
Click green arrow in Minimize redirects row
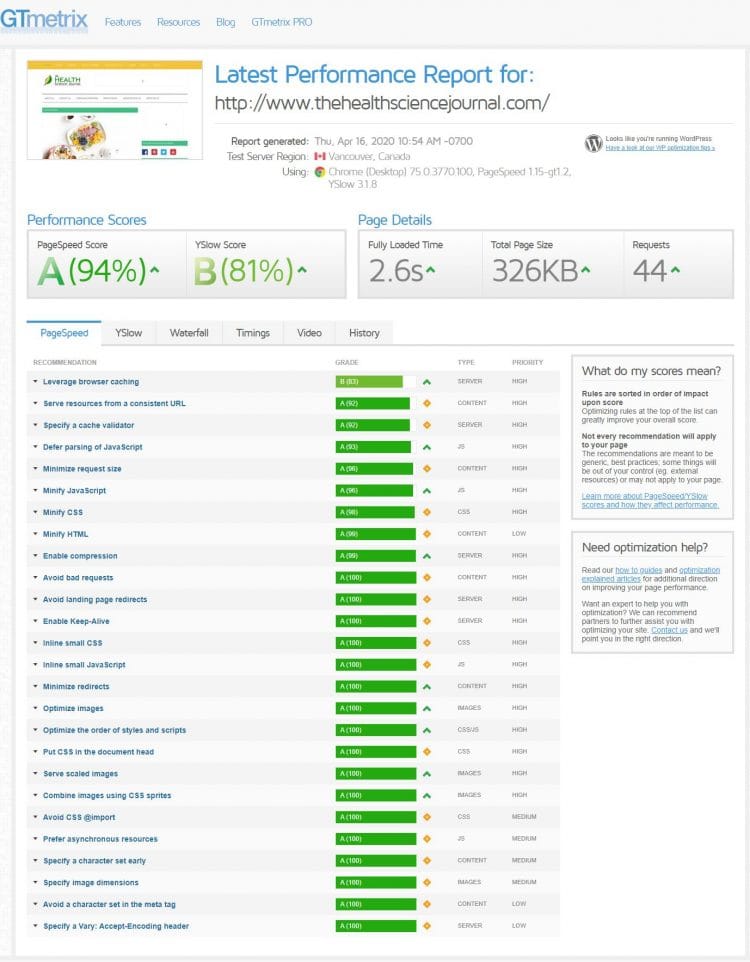427,687
